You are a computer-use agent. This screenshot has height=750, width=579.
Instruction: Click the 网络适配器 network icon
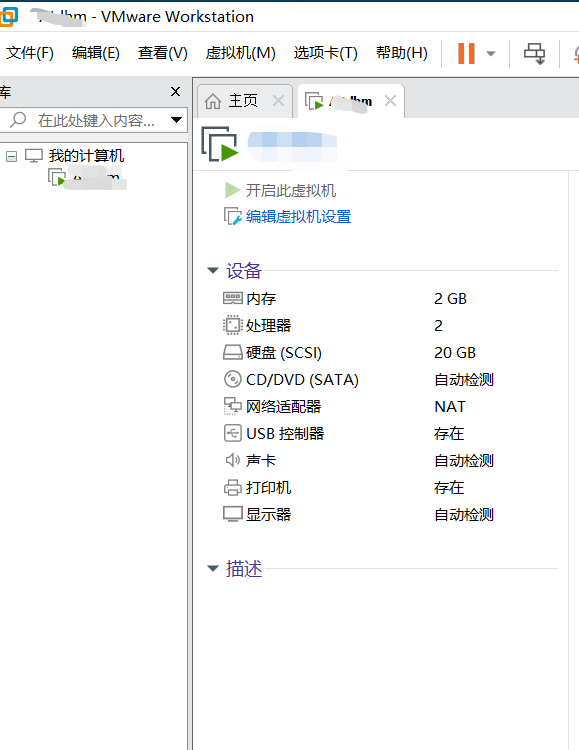tap(233, 406)
